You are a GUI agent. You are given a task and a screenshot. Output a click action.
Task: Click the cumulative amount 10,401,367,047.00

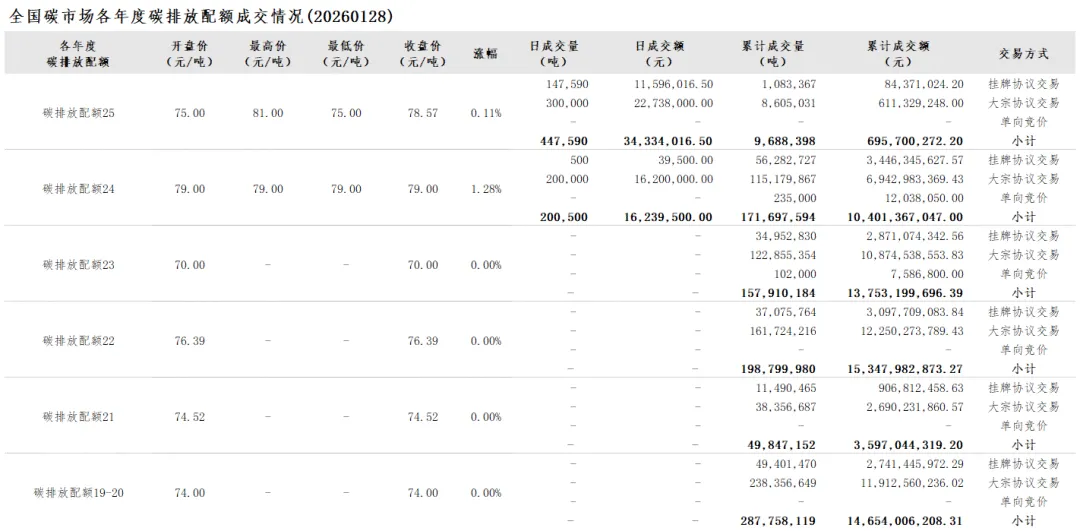coord(905,217)
